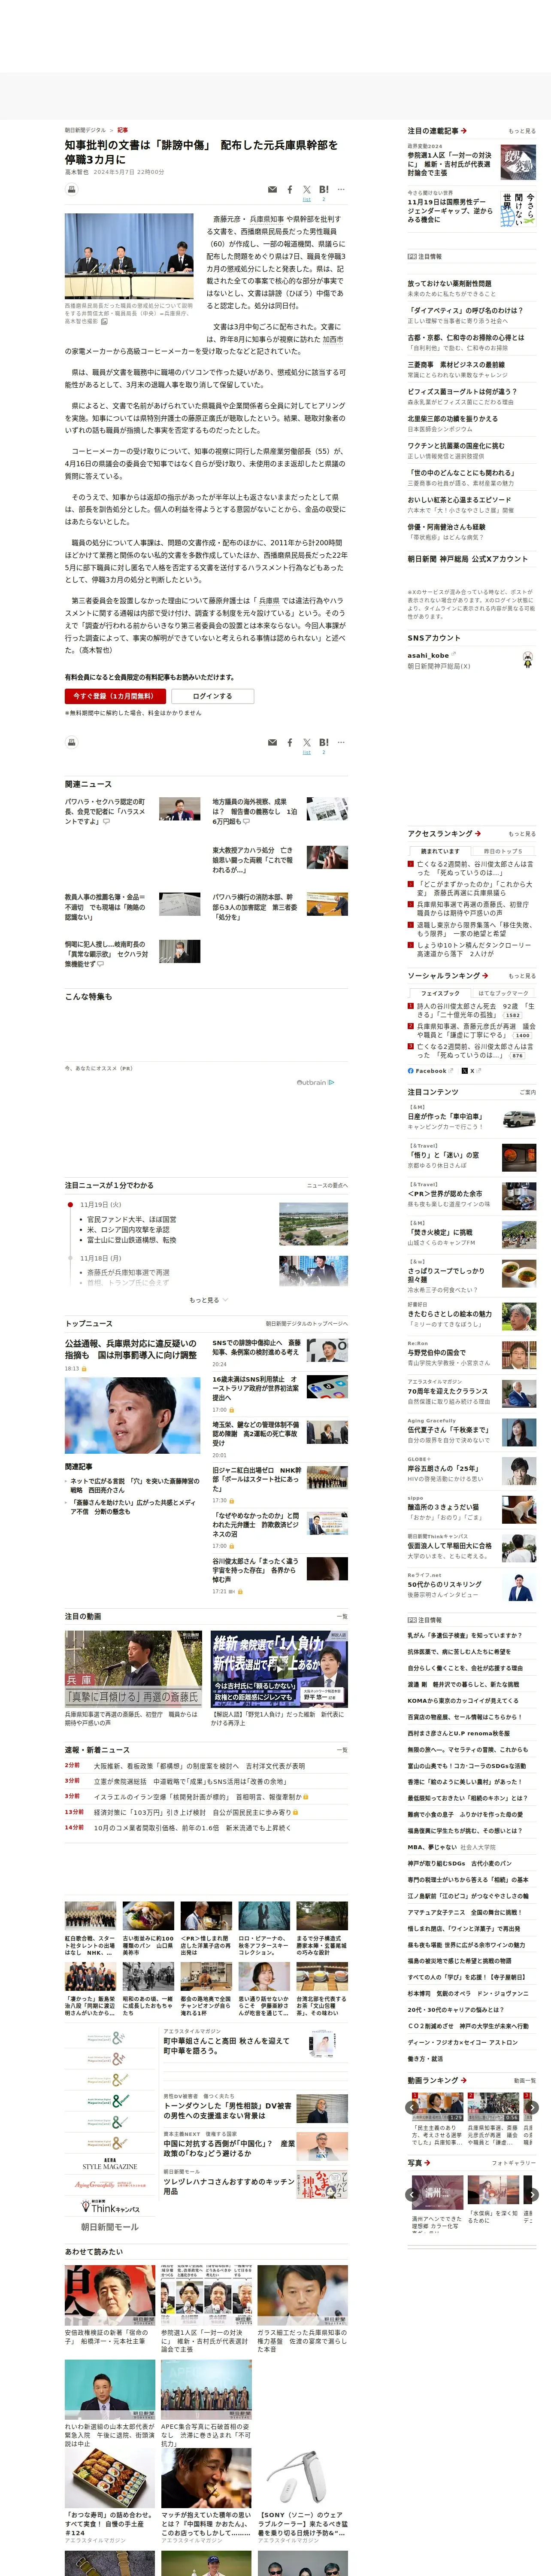Click previous arrow in 動画ランキング carousel
This screenshot has height=2576, width=551.
411,2107
